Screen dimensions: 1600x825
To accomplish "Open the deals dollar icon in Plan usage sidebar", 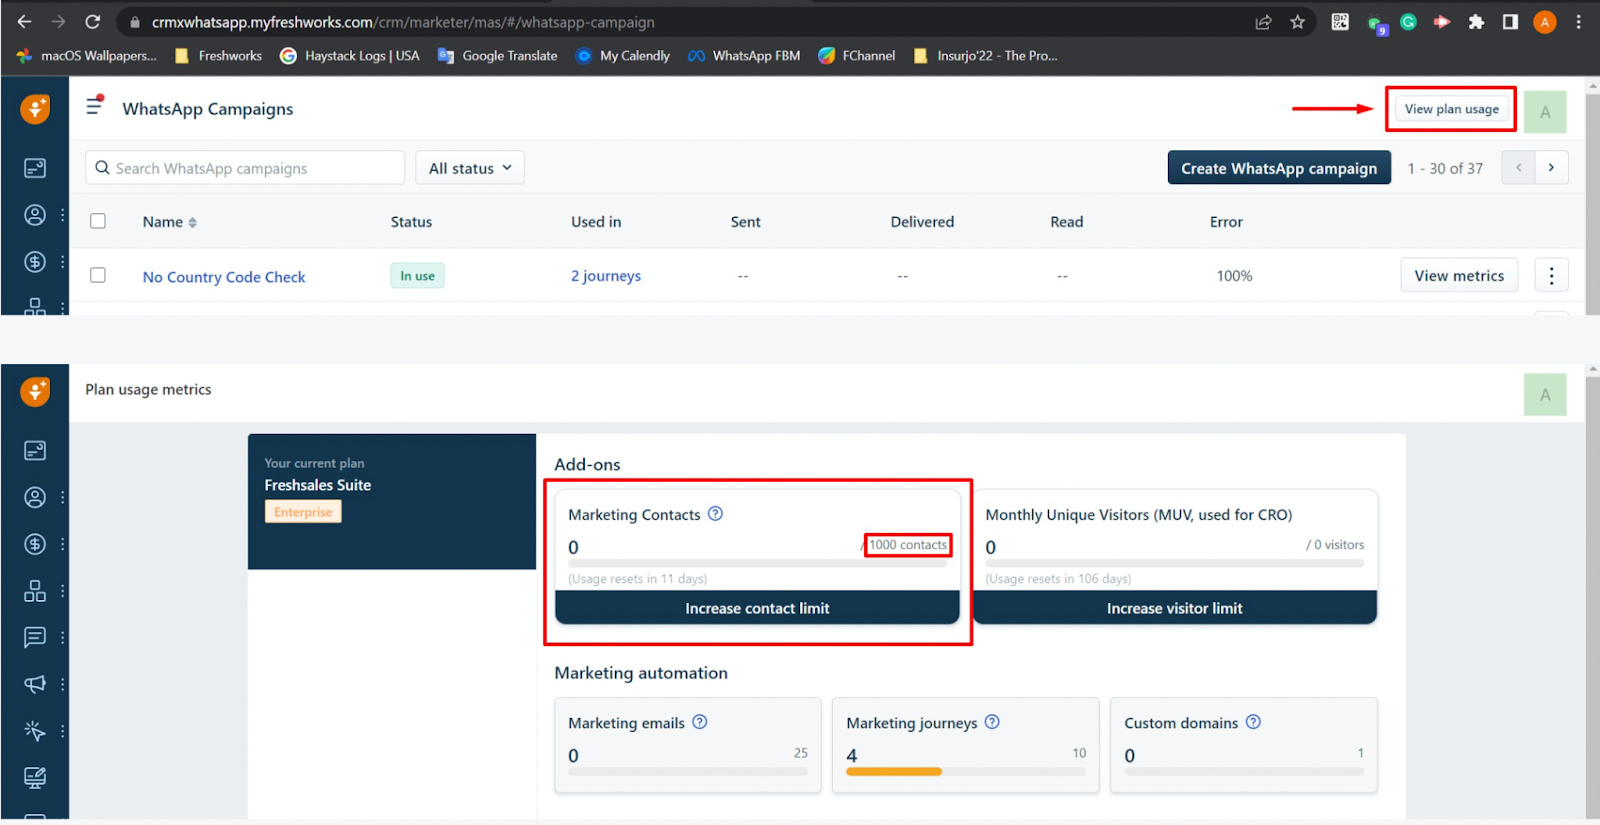I will click(x=35, y=544).
